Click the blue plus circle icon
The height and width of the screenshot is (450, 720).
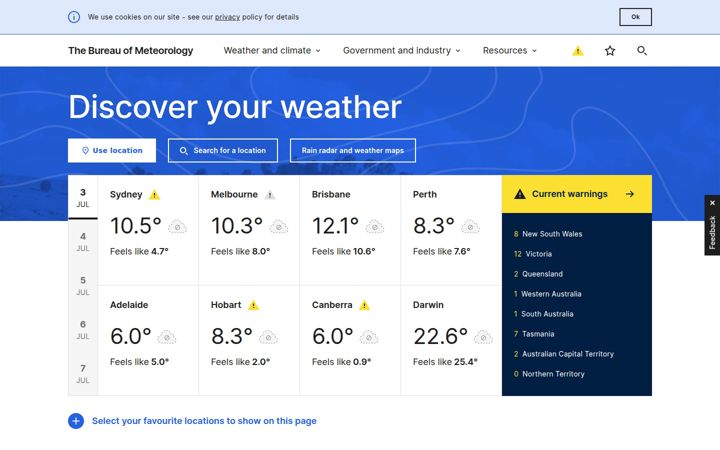pyautogui.click(x=76, y=421)
